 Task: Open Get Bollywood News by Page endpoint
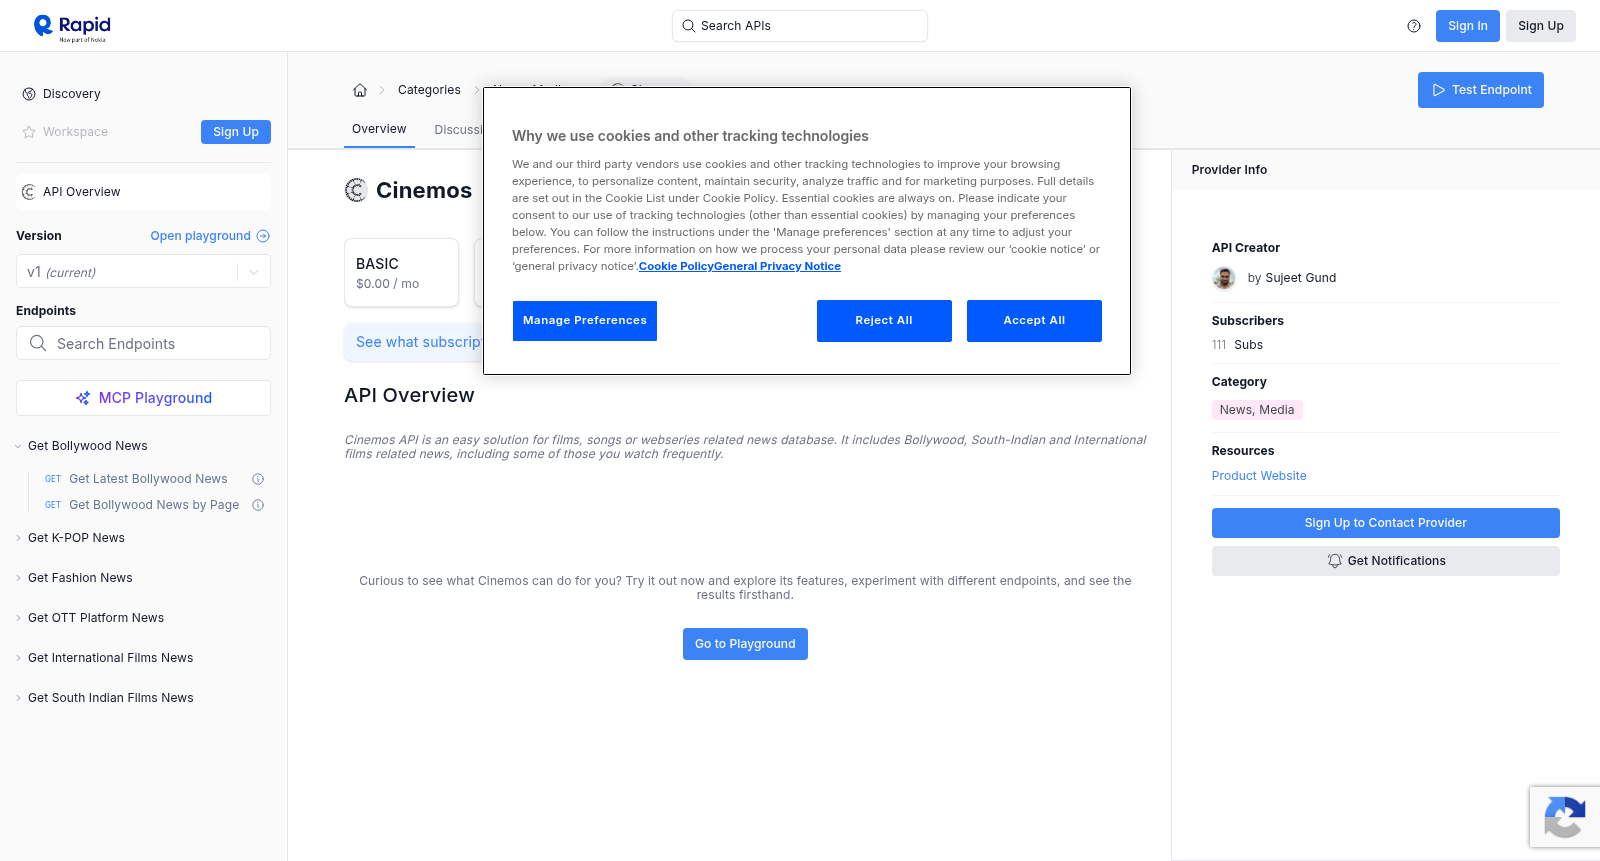[x=154, y=505]
